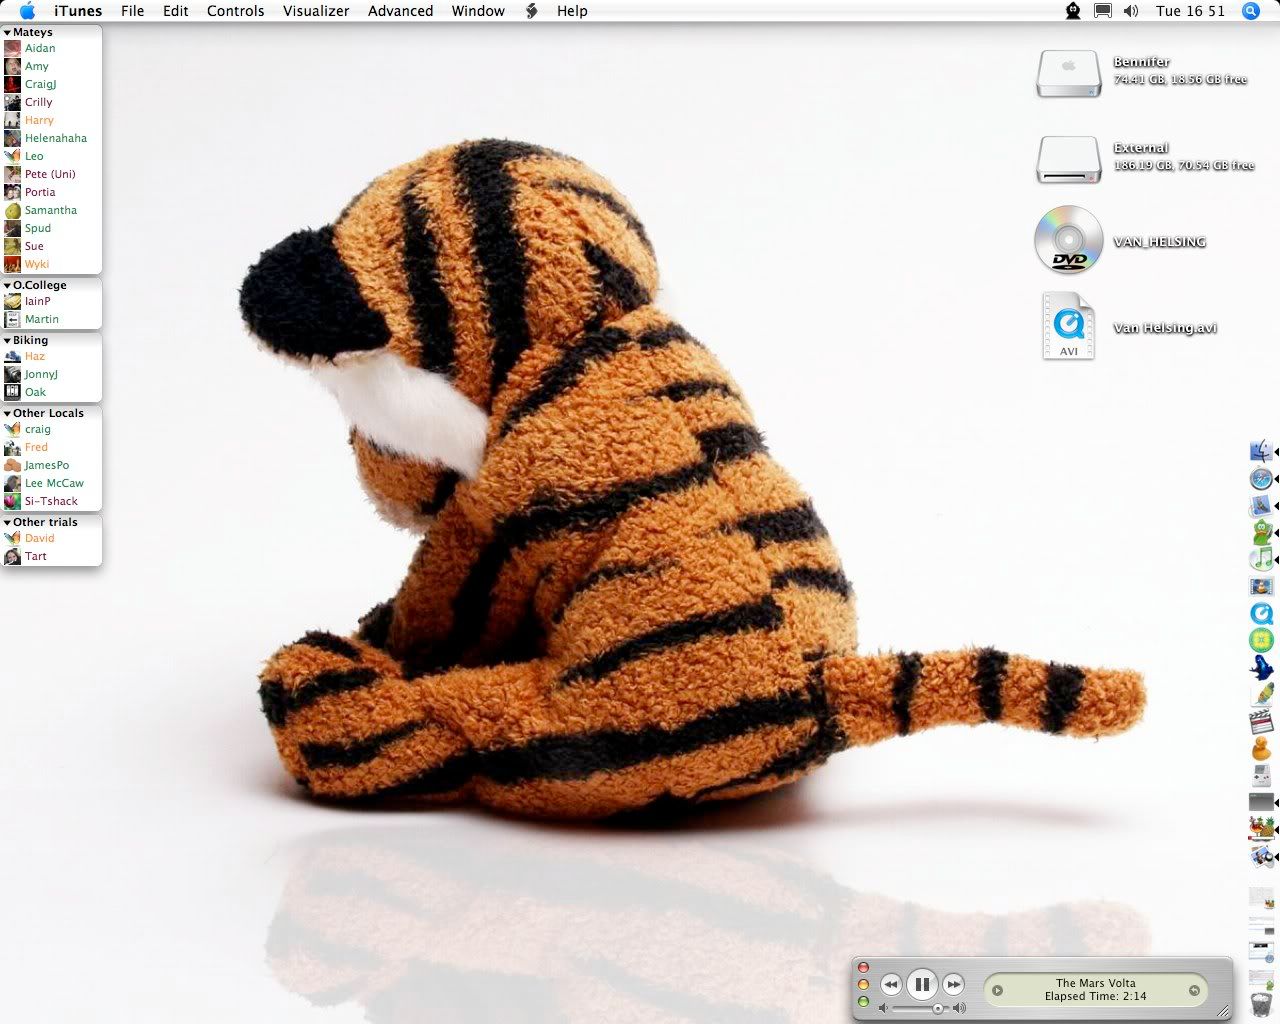The image size is (1280, 1024).
Task: Open the Controls menu
Action: 236,11
